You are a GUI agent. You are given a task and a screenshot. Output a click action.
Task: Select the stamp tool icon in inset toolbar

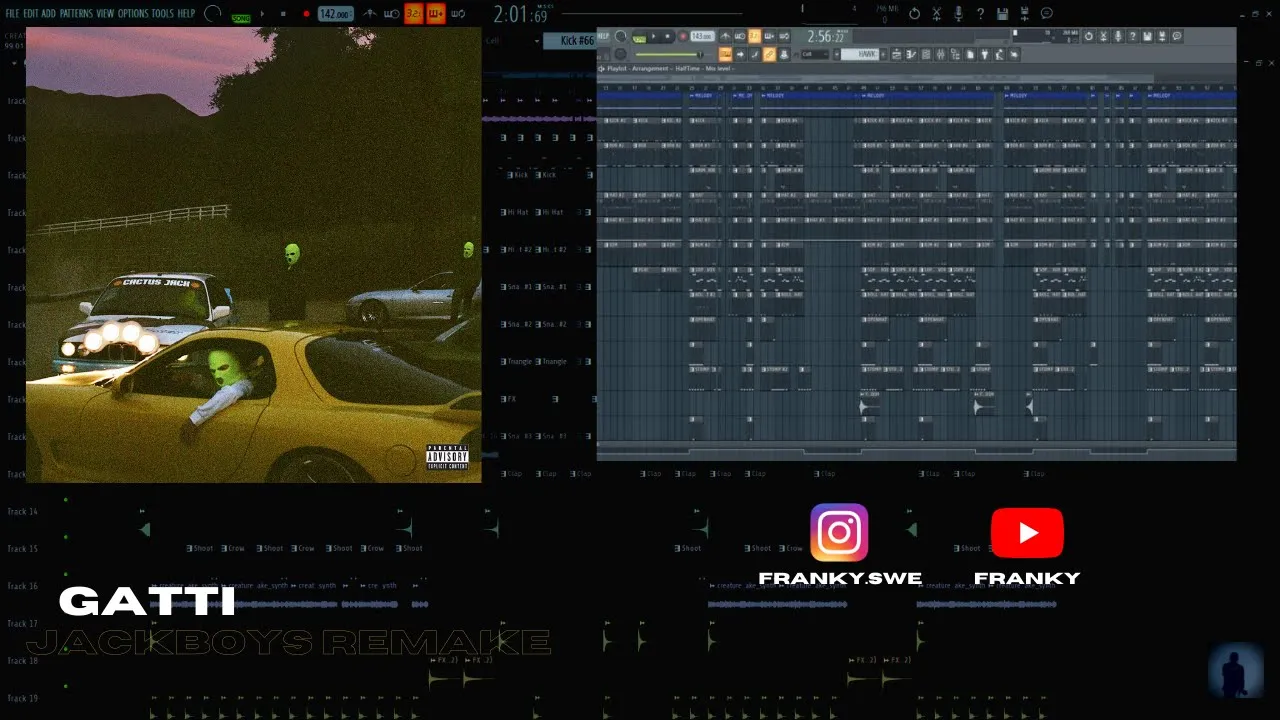pyautogui.click(x=784, y=54)
